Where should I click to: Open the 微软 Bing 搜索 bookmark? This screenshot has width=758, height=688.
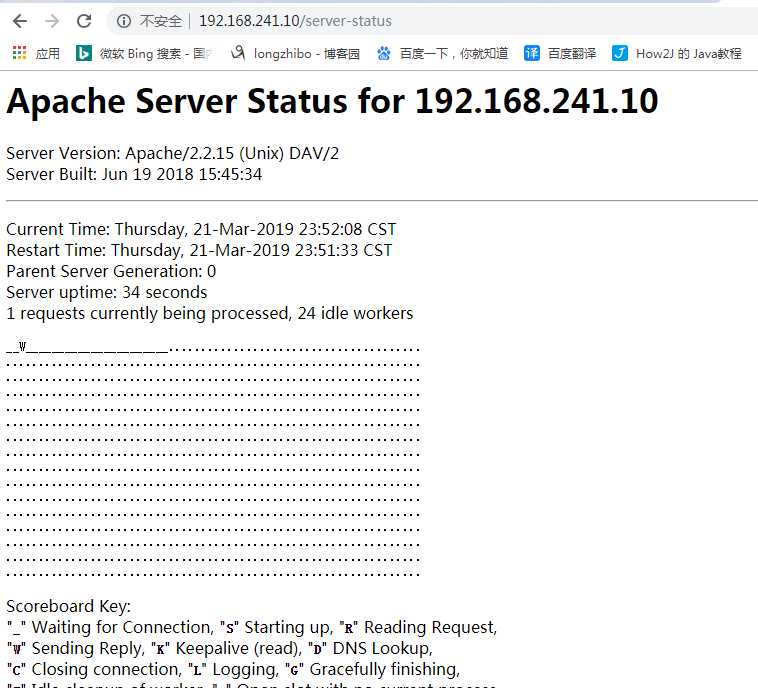pyautogui.click(x=145, y=53)
